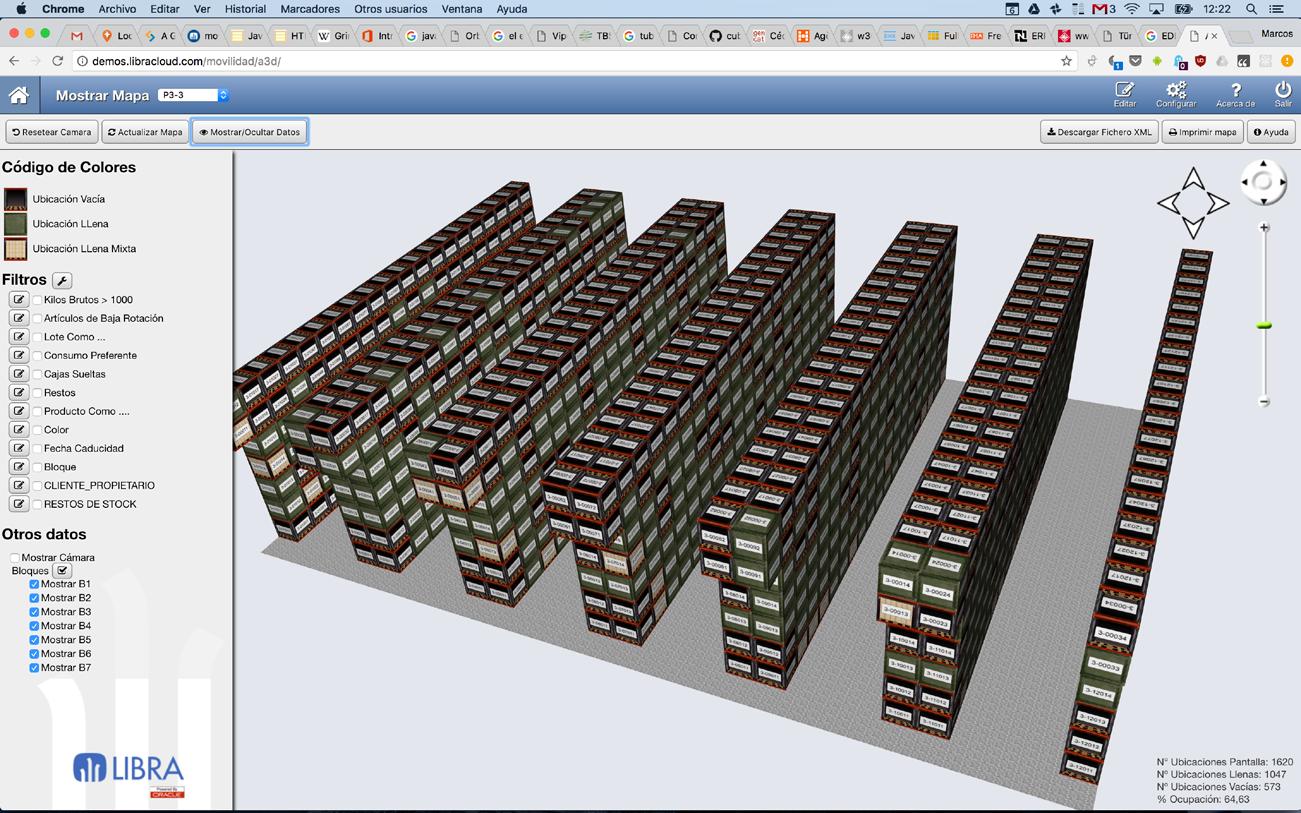The width and height of the screenshot is (1301, 813).
Task: Enable the Mostrar Cámara checkbox
Action: pyautogui.click(x=15, y=558)
